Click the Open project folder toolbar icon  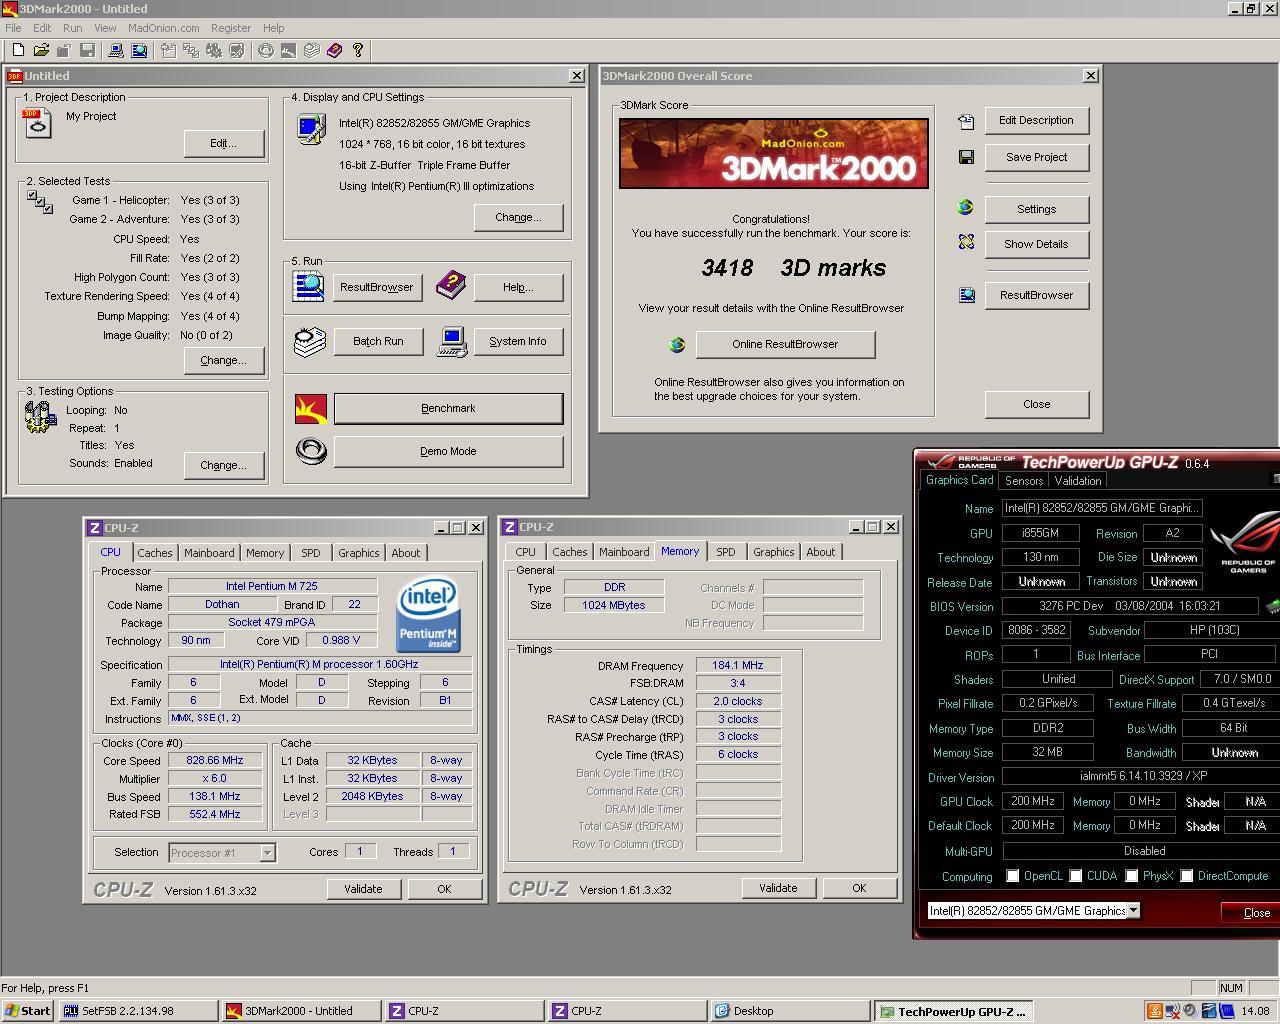(x=41, y=50)
